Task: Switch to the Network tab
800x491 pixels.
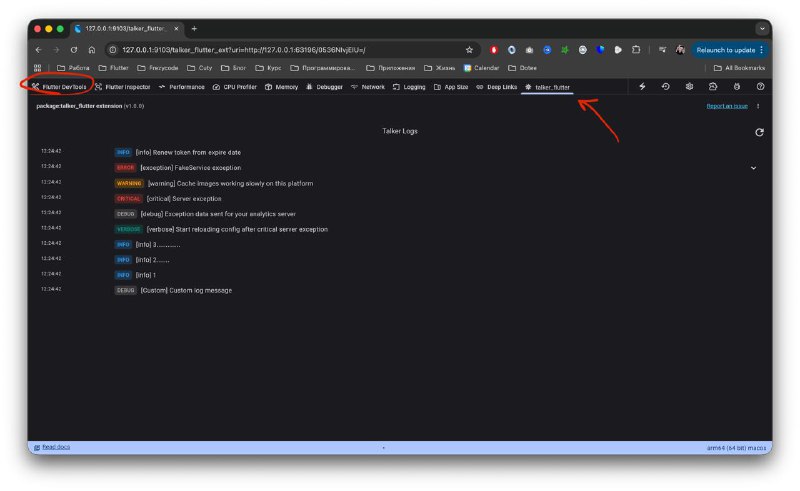Action: click(x=368, y=87)
